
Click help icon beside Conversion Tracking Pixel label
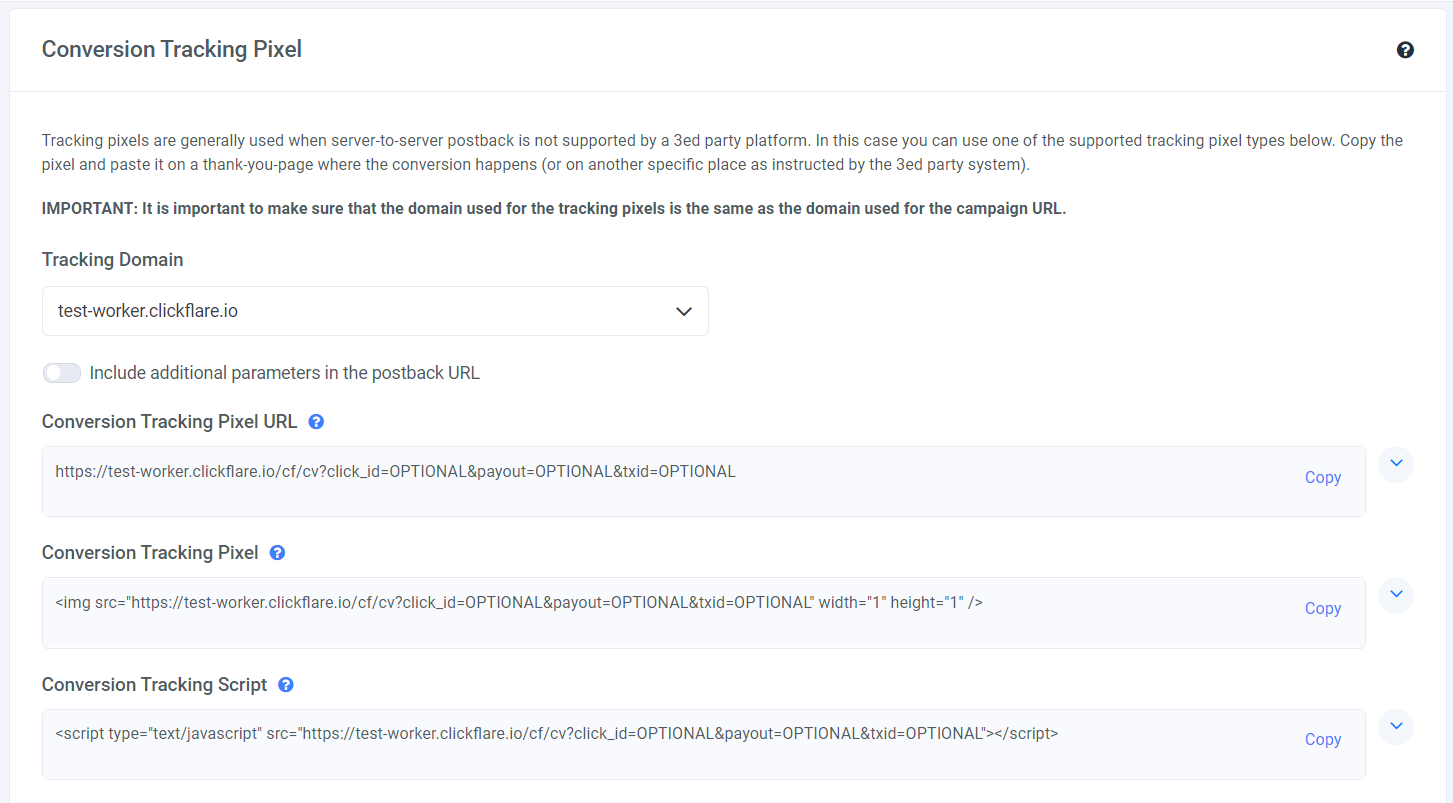[277, 553]
